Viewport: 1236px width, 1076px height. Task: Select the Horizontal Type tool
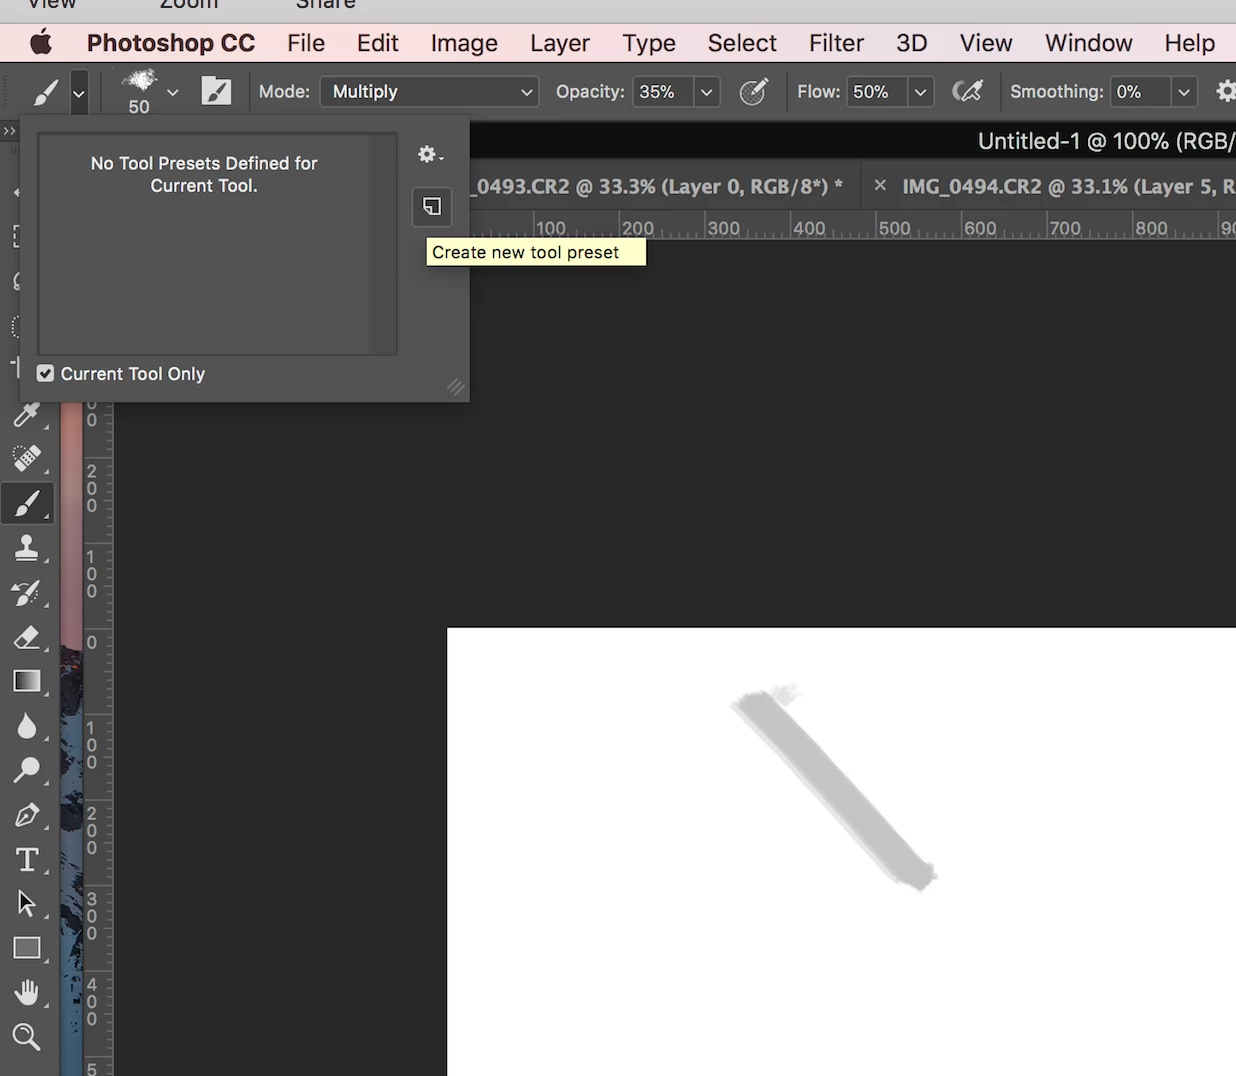point(27,860)
